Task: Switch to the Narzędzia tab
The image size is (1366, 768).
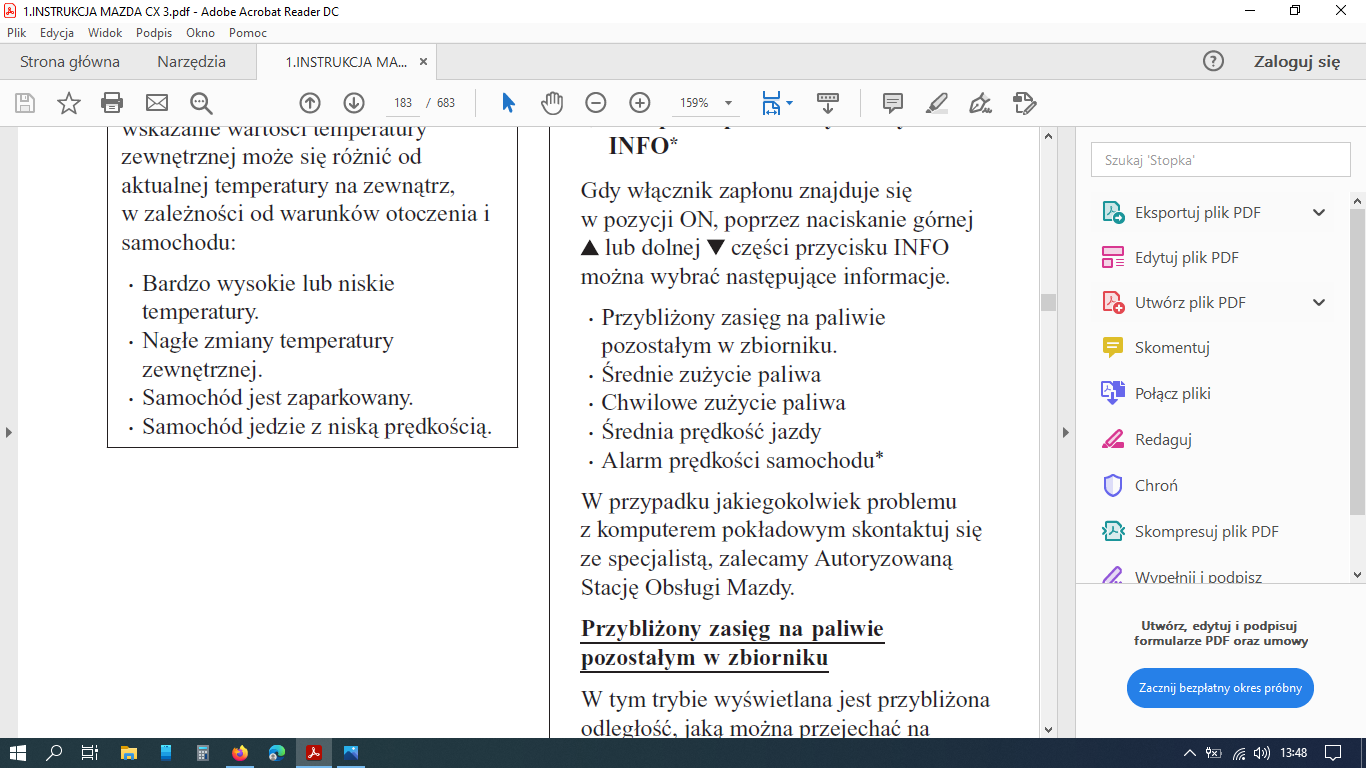Action: pyautogui.click(x=191, y=62)
